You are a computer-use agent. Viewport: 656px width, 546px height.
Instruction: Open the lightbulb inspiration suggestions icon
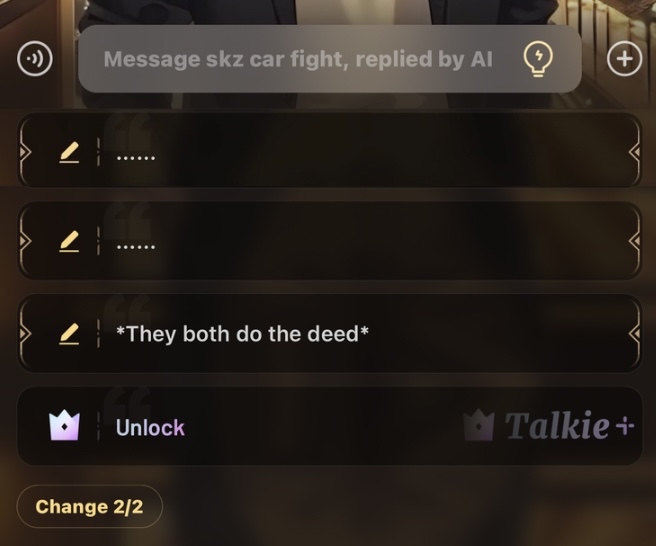click(538, 60)
